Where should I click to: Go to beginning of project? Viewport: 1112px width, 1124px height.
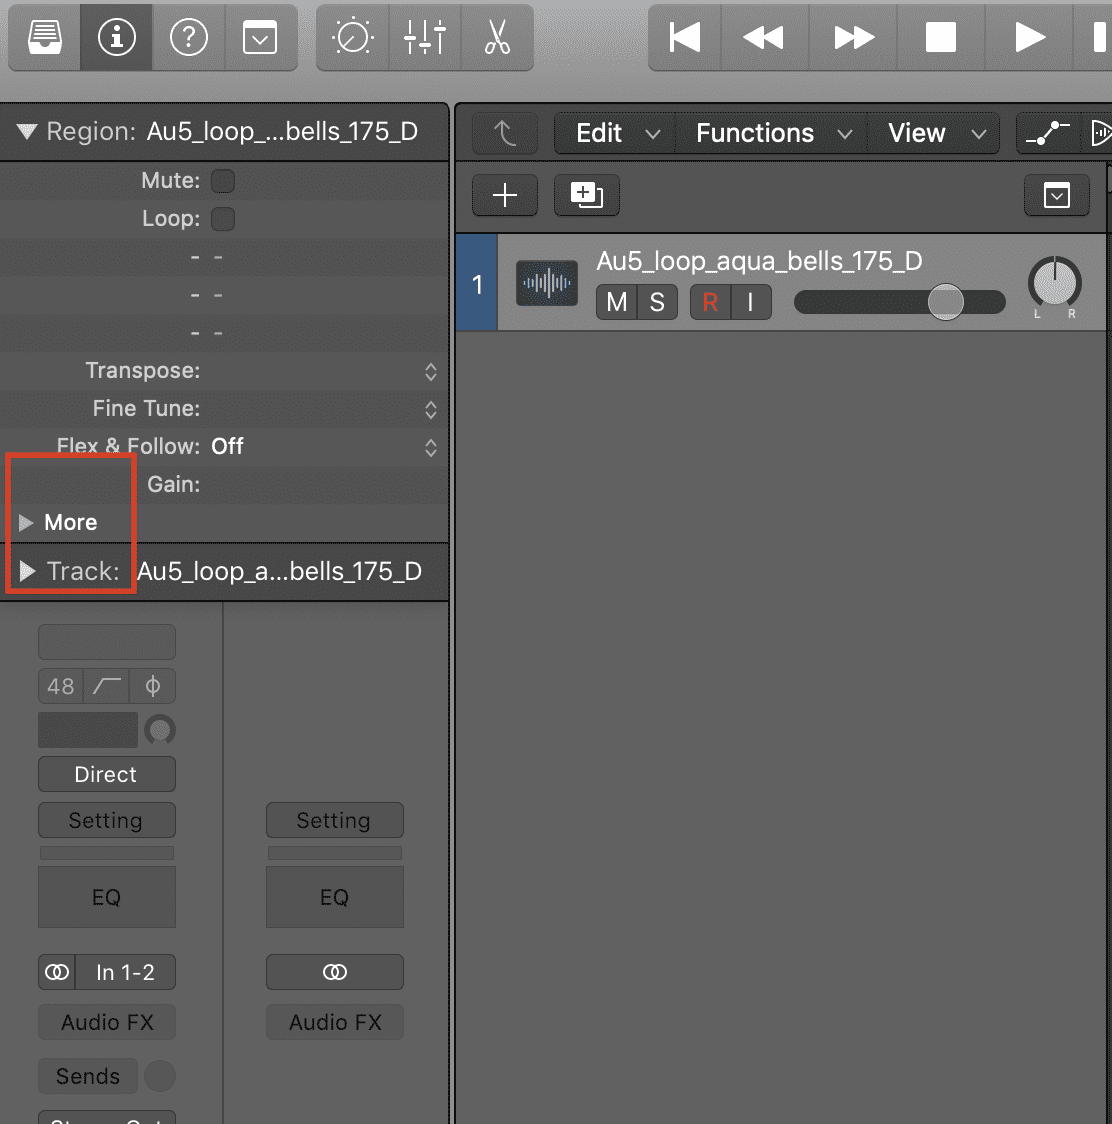pyautogui.click(x=684, y=37)
